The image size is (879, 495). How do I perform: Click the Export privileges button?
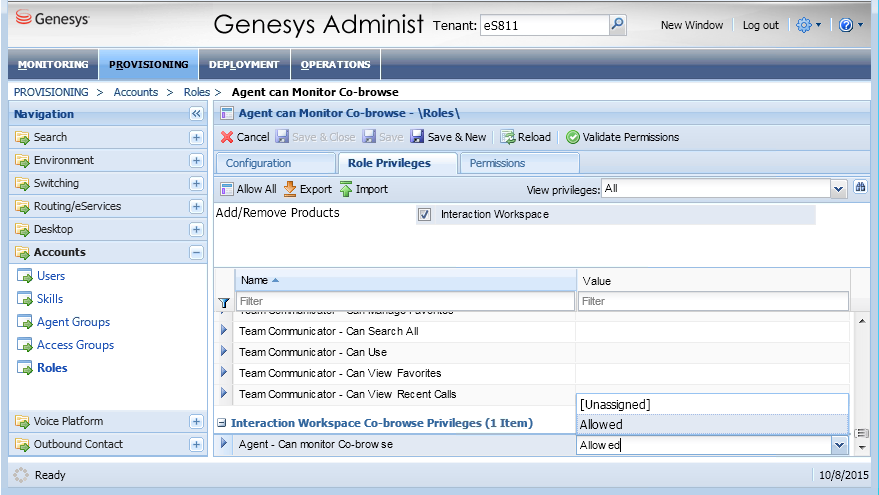[x=308, y=189]
